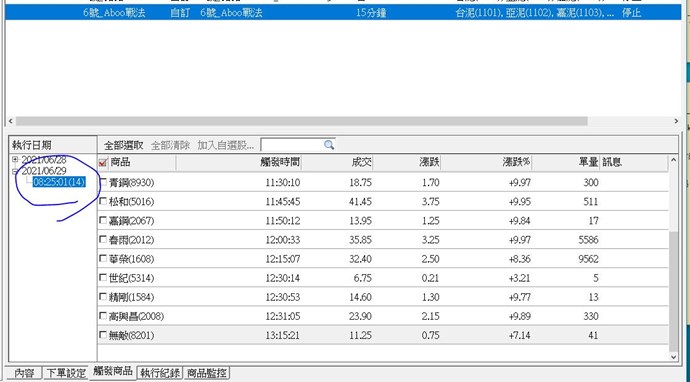Sort by the 單量 column header
The width and height of the screenshot is (690, 382).
[565, 162]
